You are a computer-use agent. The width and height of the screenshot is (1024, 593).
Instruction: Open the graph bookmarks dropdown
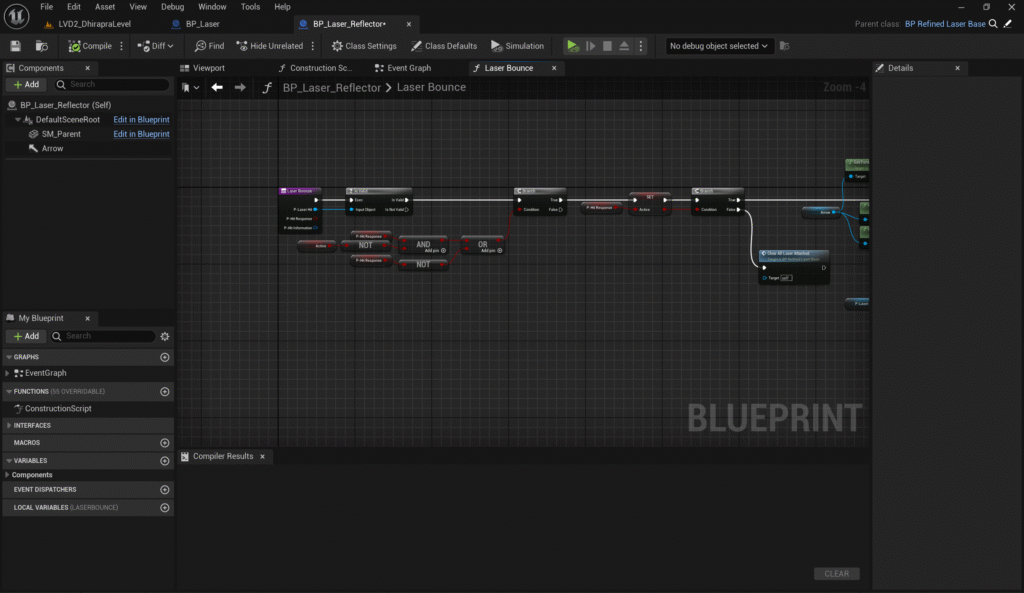(190, 88)
